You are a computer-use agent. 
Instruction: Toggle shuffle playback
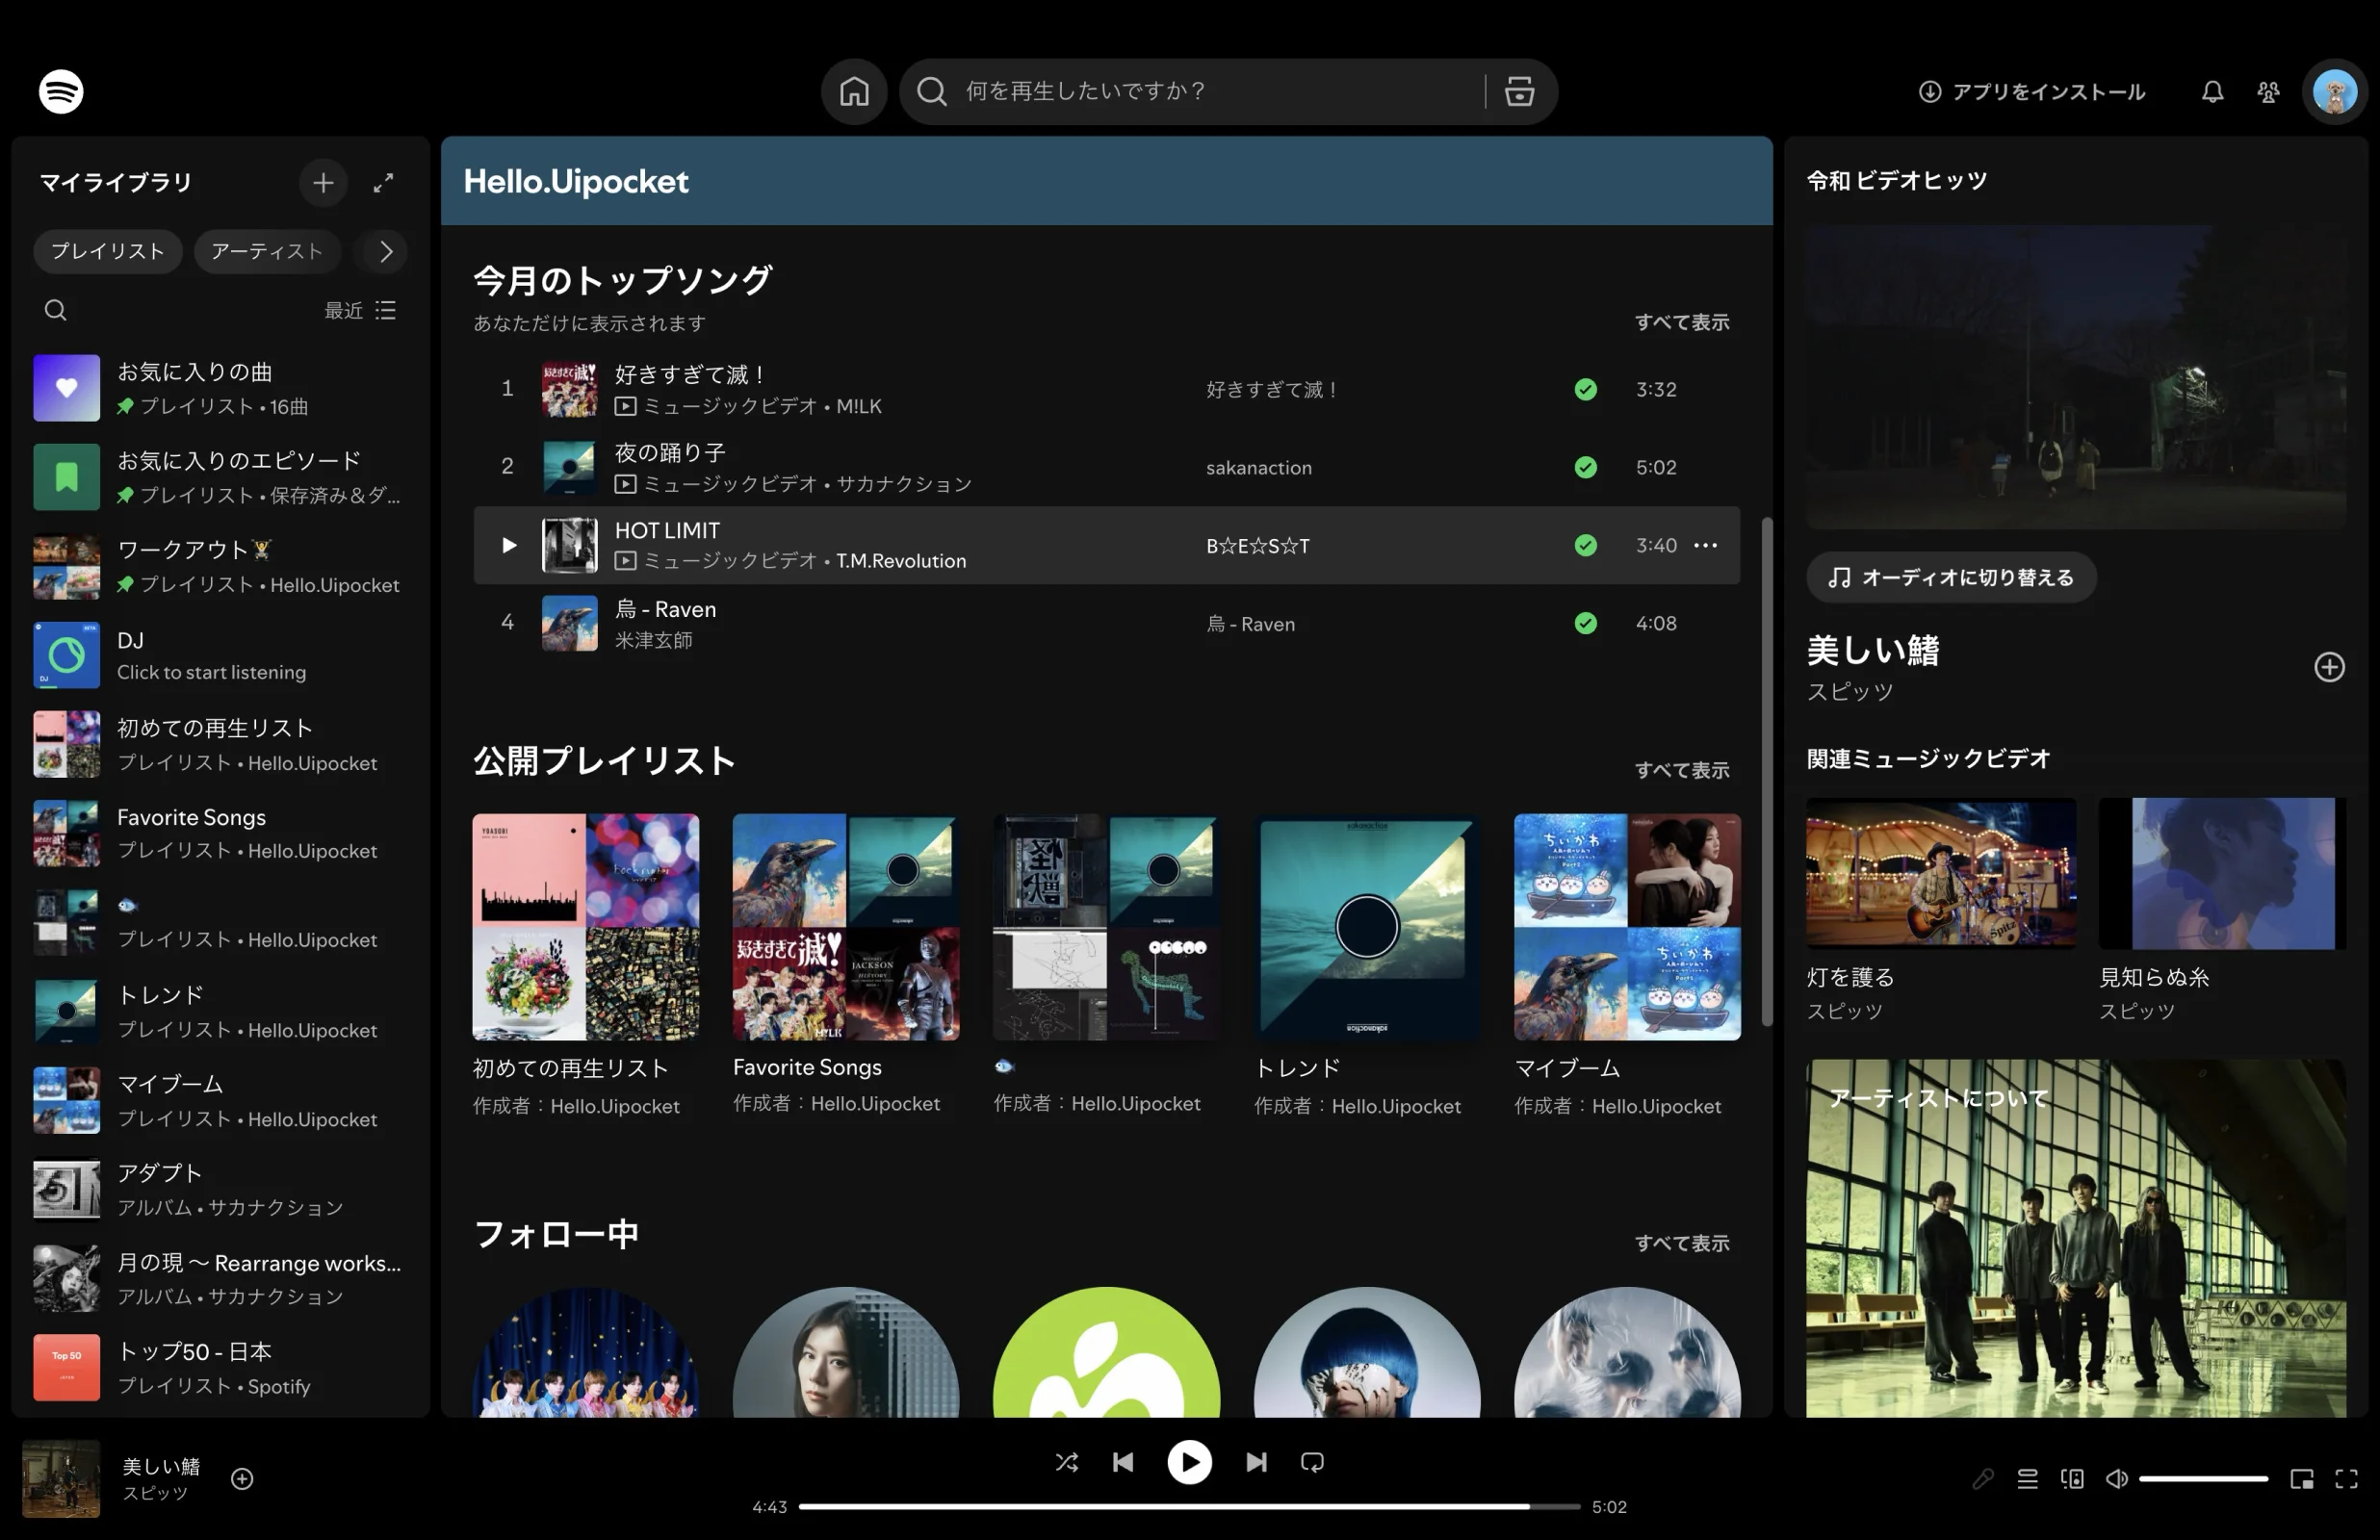click(1066, 1463)
